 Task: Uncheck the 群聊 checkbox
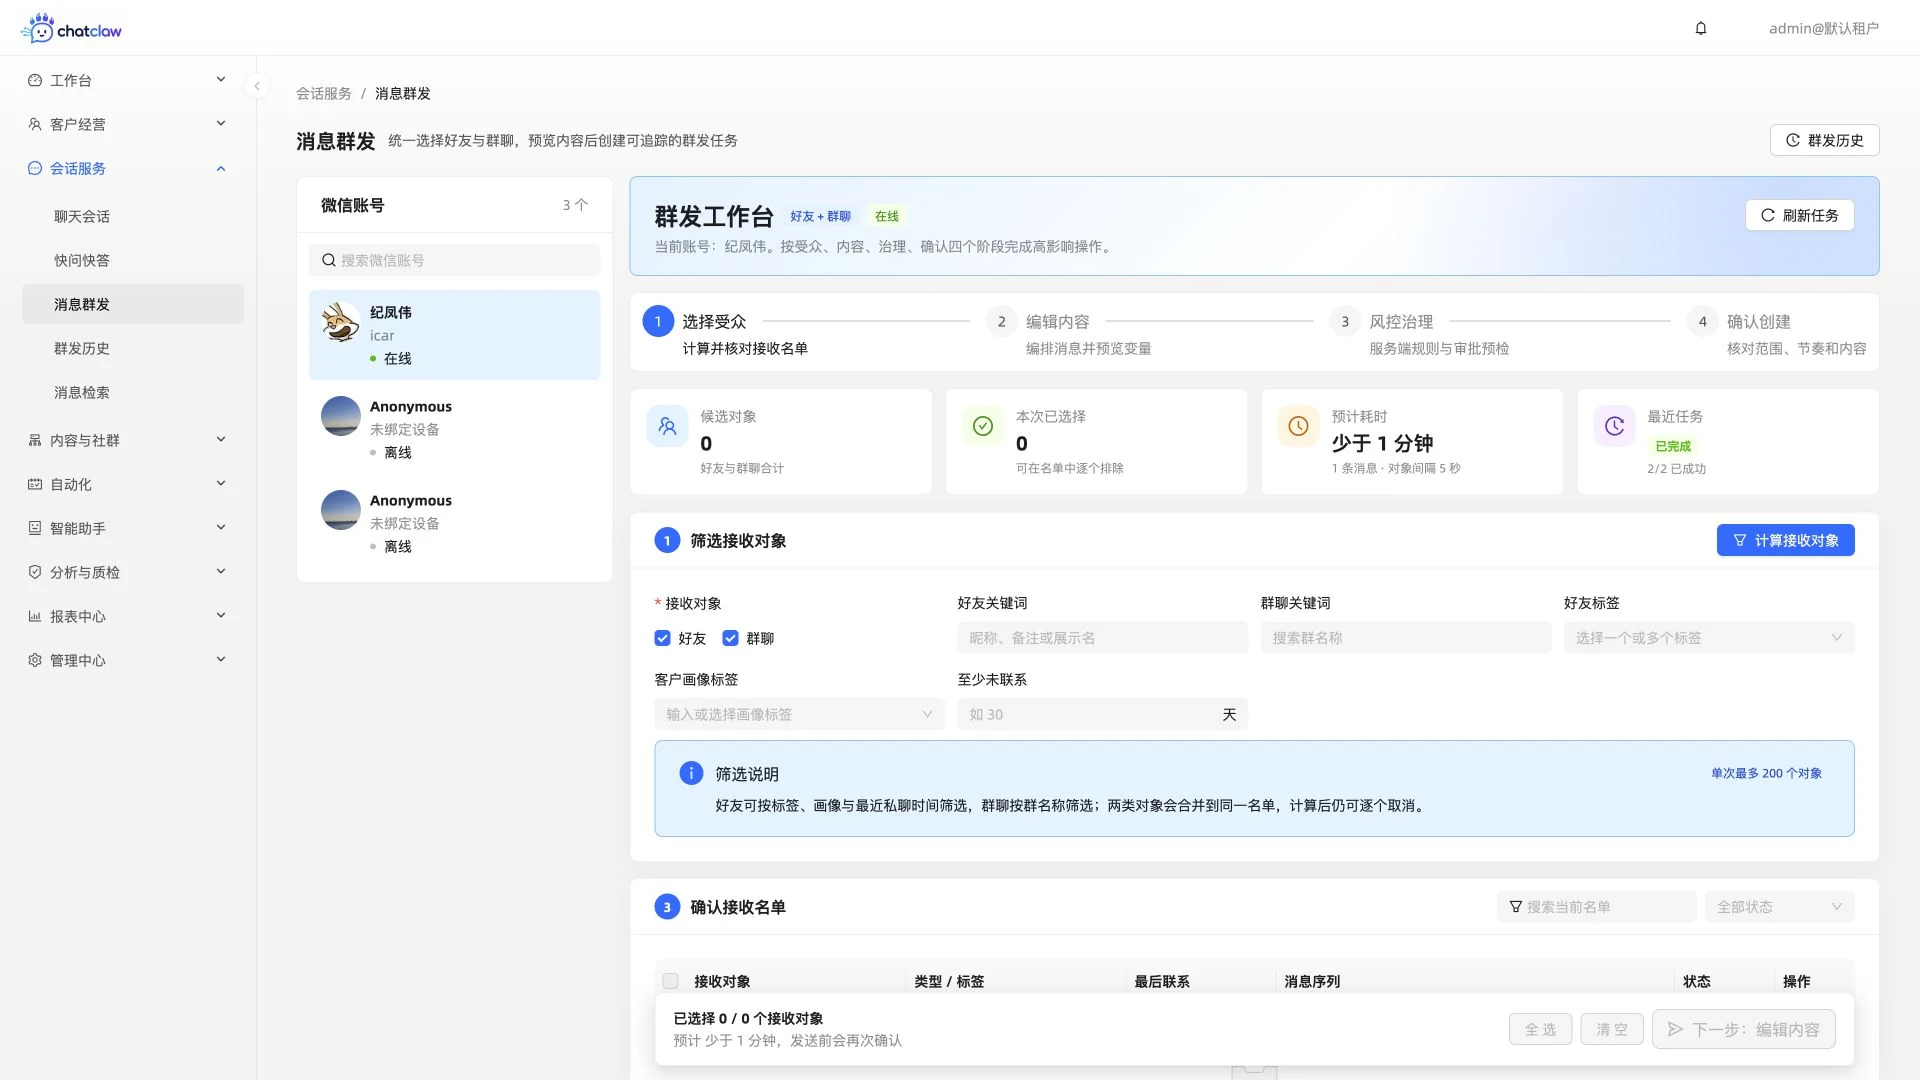(x=730, y=638)
